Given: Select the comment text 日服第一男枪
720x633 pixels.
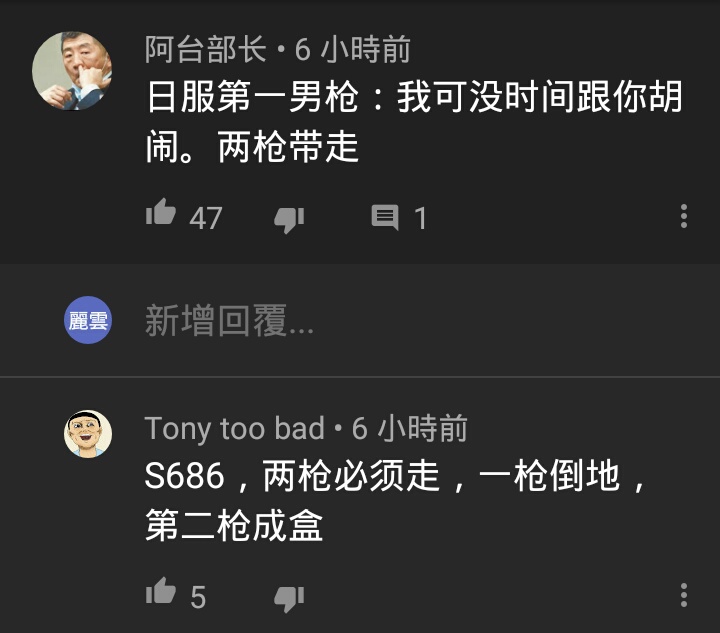Looking at the screenshot, I should [253, 97].
